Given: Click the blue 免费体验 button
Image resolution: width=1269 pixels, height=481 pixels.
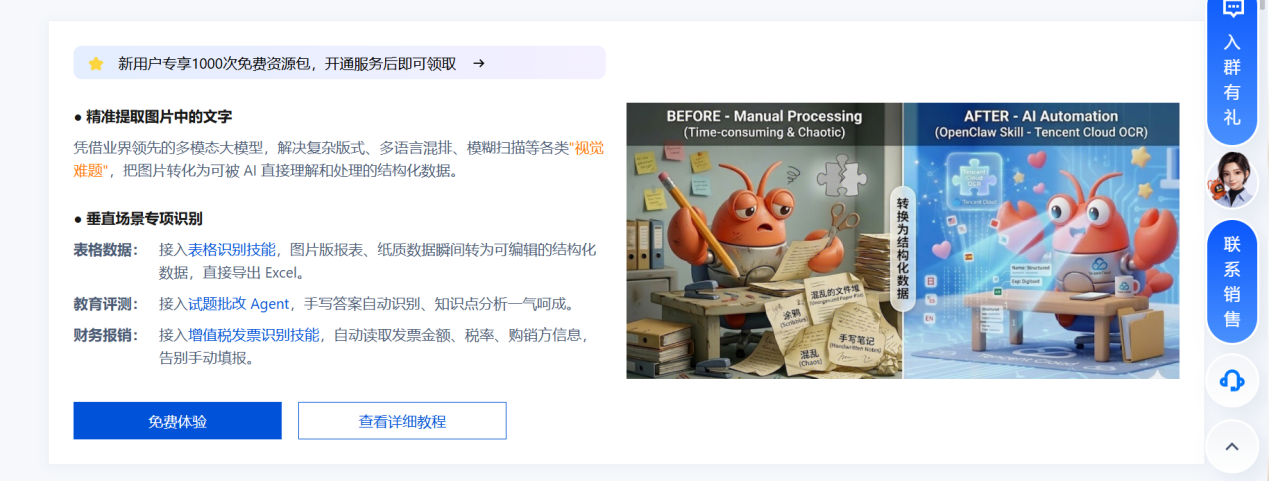Looking at the screenshot, I should [x=177, y=421].
